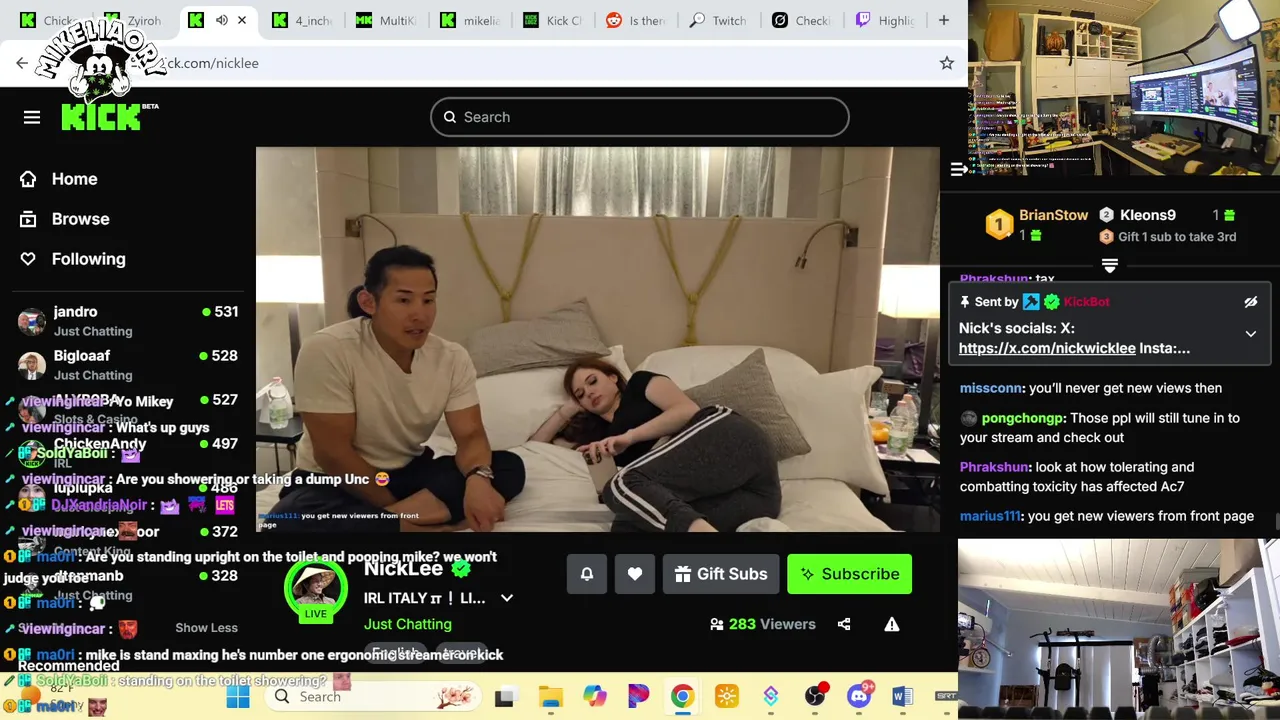Click username pongchongp in chat

1023,418
